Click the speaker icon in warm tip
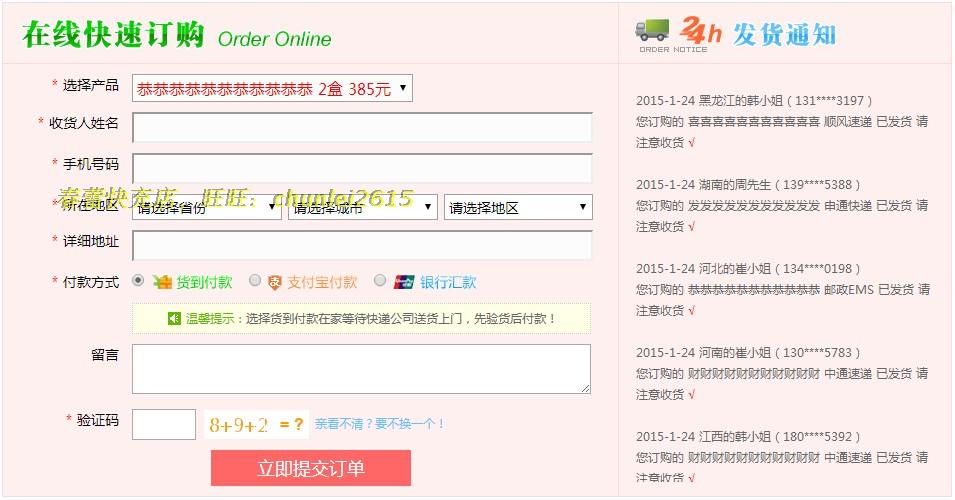Screen dimensions: 955x500 click(175, 319)
